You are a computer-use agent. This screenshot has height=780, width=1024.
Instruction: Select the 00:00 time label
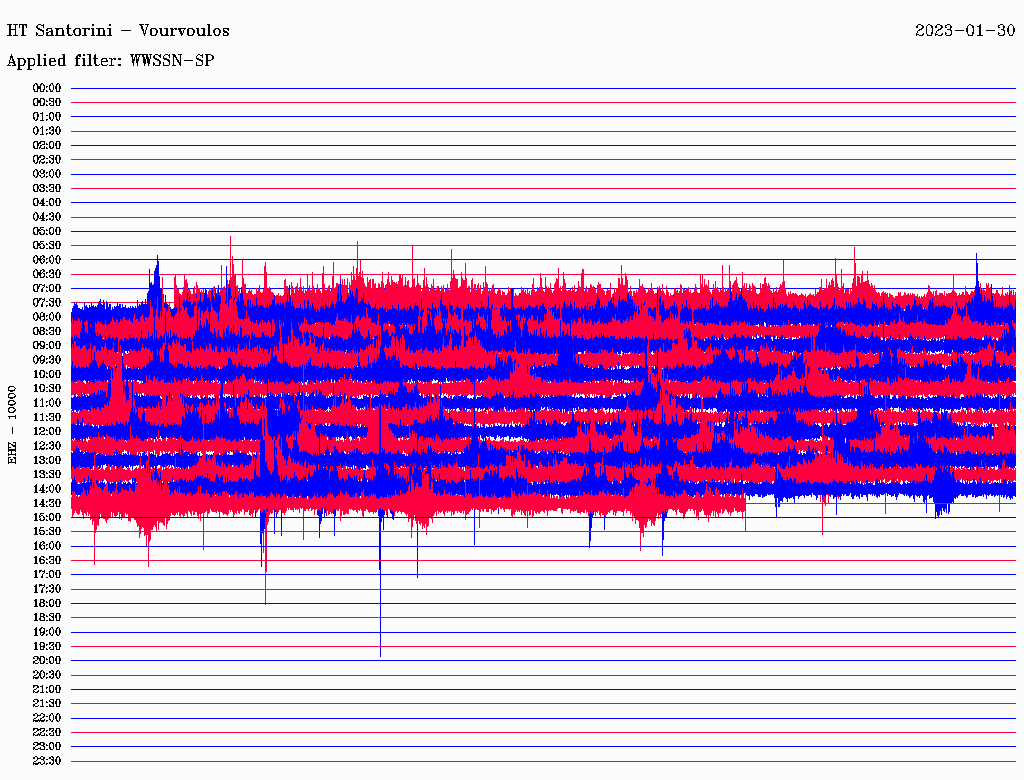pos(47,88)
